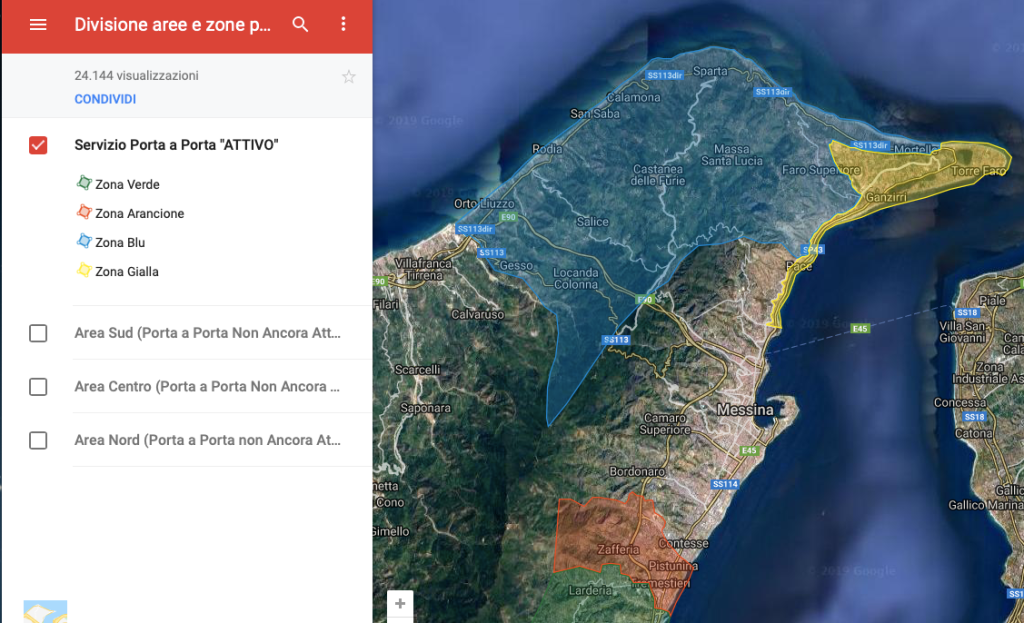The width and height of the screenshot is (1024, 623).
Task: Zoom in with the plus button
Action: coord(400,604)
